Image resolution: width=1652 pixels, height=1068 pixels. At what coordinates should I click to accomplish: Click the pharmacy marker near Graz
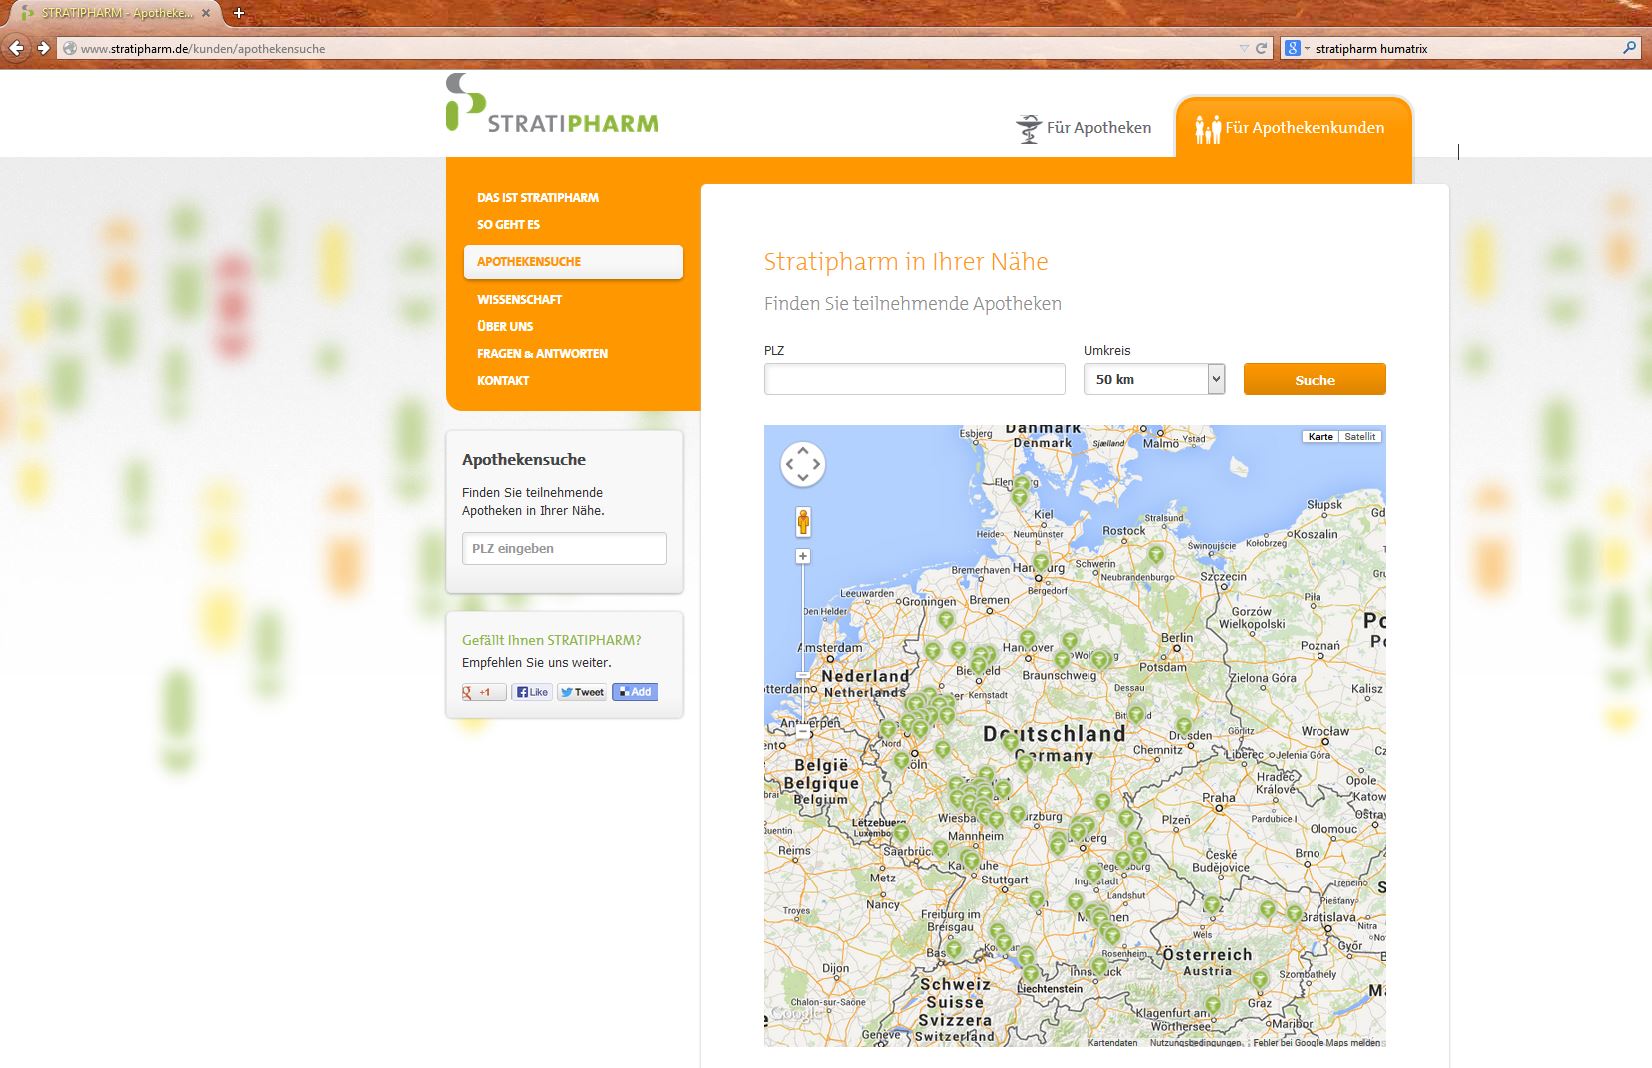(x=1260, y=979)
